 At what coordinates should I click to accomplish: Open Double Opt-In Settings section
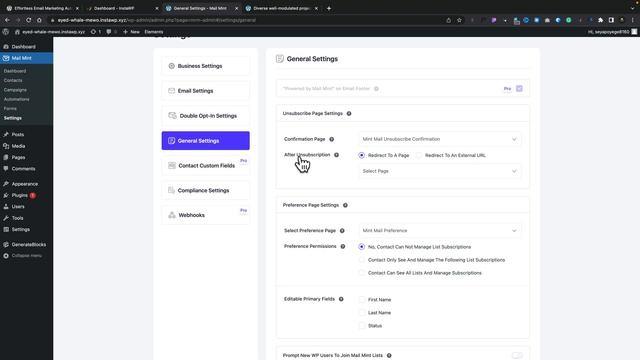[x=205, y=116]
